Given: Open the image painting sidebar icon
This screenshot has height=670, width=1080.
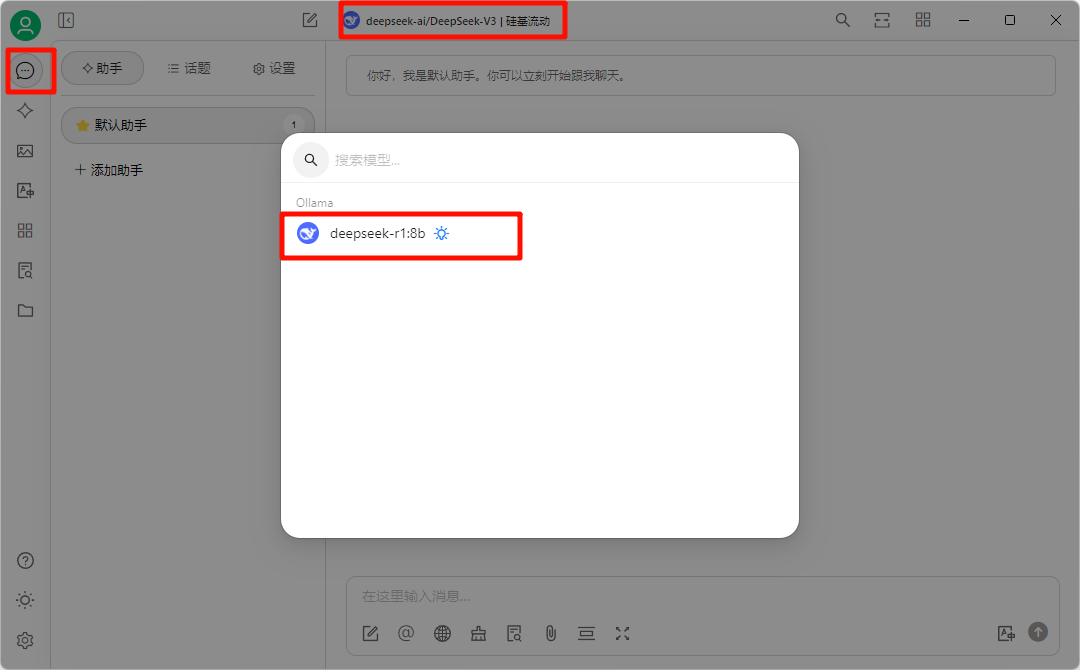Looking at the screenshot, I should click(25, 151).
